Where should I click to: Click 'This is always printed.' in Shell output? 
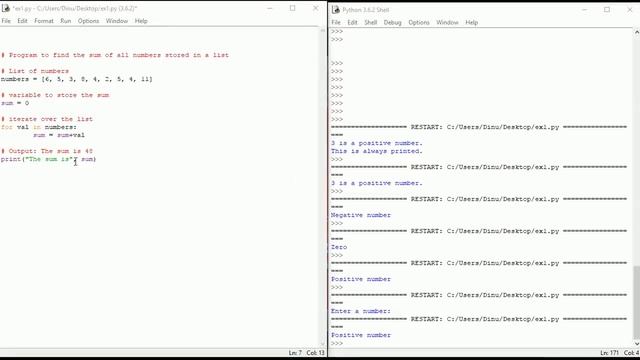(377, 151)
